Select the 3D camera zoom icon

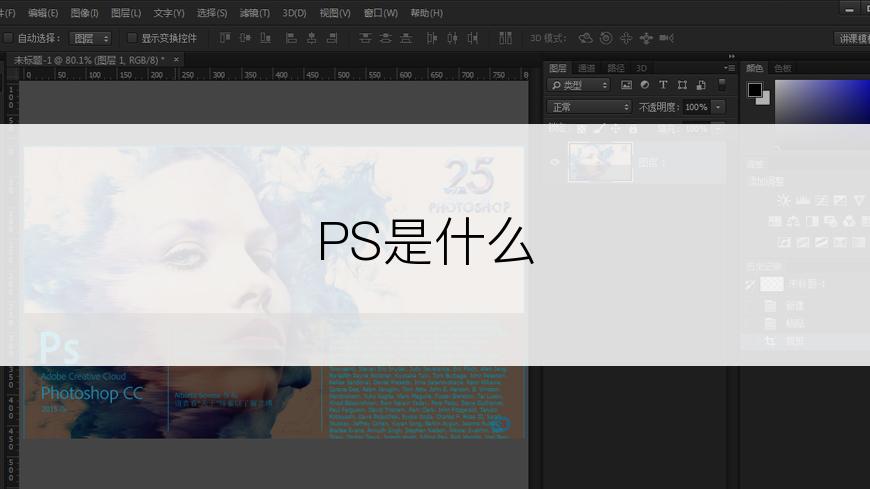click(x=667, y=38)
